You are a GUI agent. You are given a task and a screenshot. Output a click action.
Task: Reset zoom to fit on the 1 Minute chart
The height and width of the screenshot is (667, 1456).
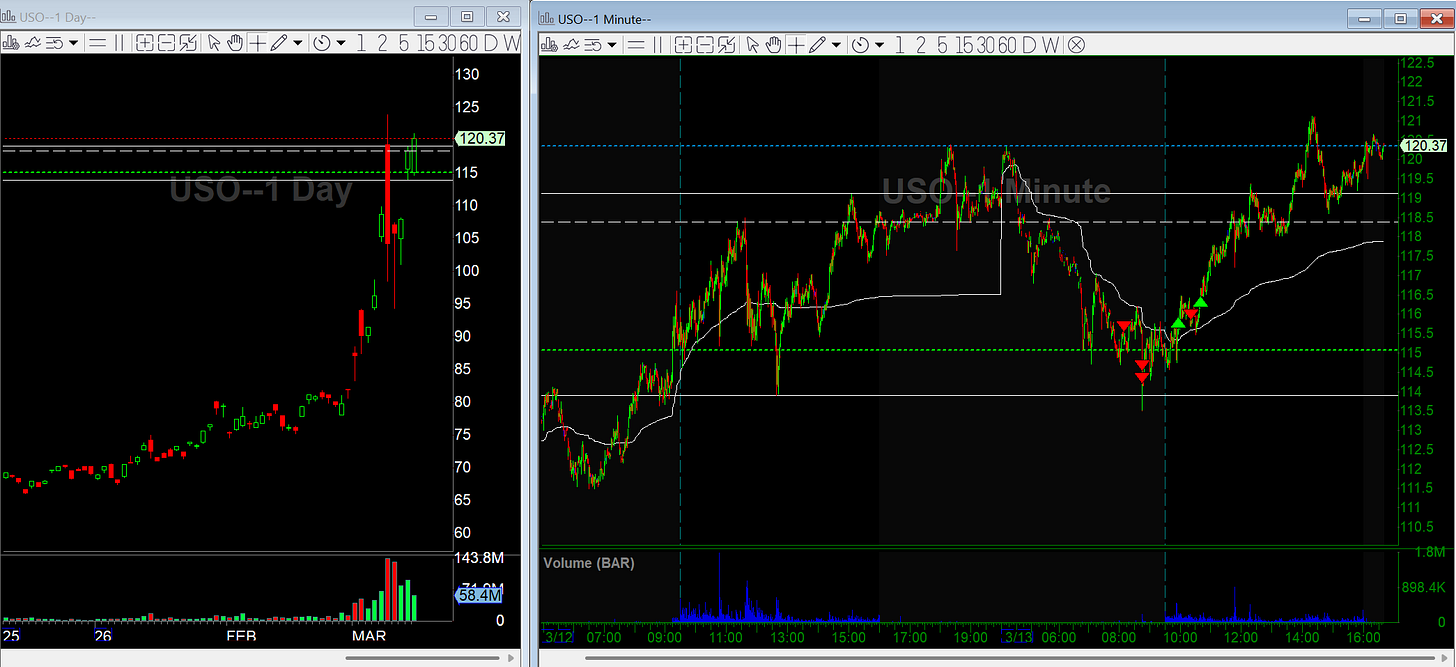click(x=727, y=43)
